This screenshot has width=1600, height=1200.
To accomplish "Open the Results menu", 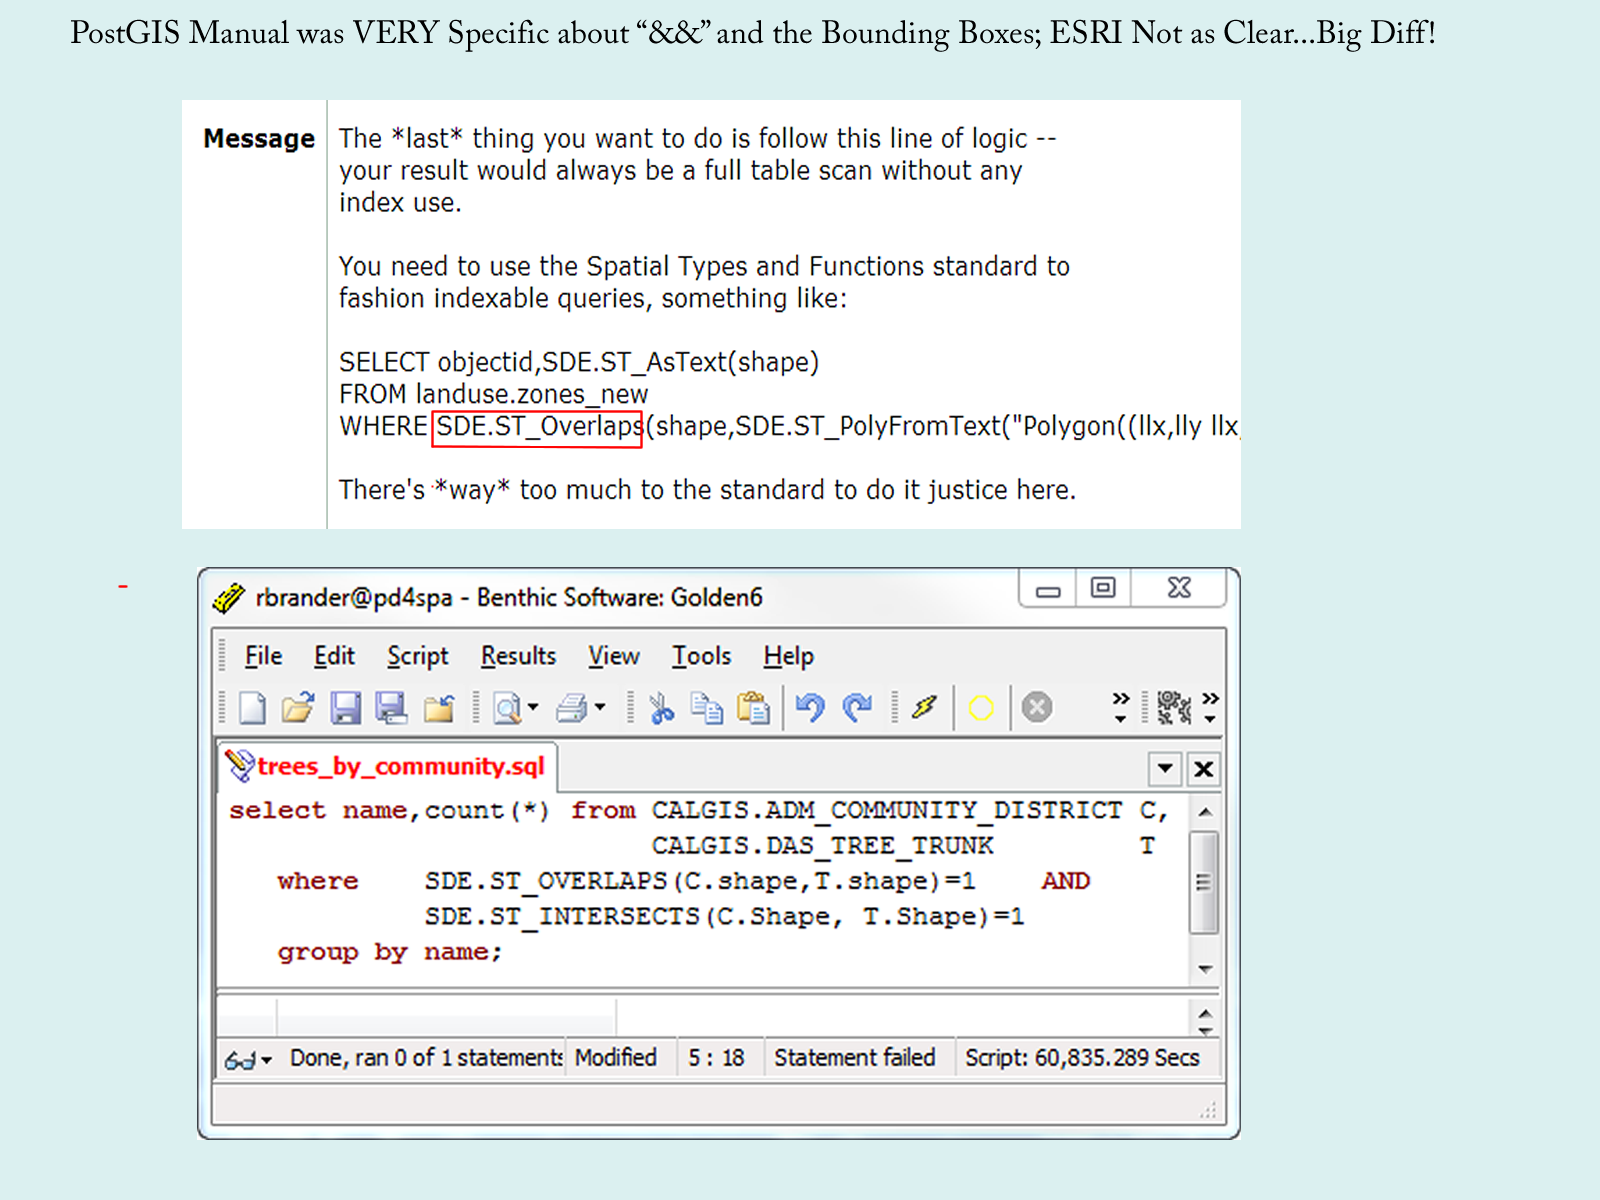I will tap(518, 656).
